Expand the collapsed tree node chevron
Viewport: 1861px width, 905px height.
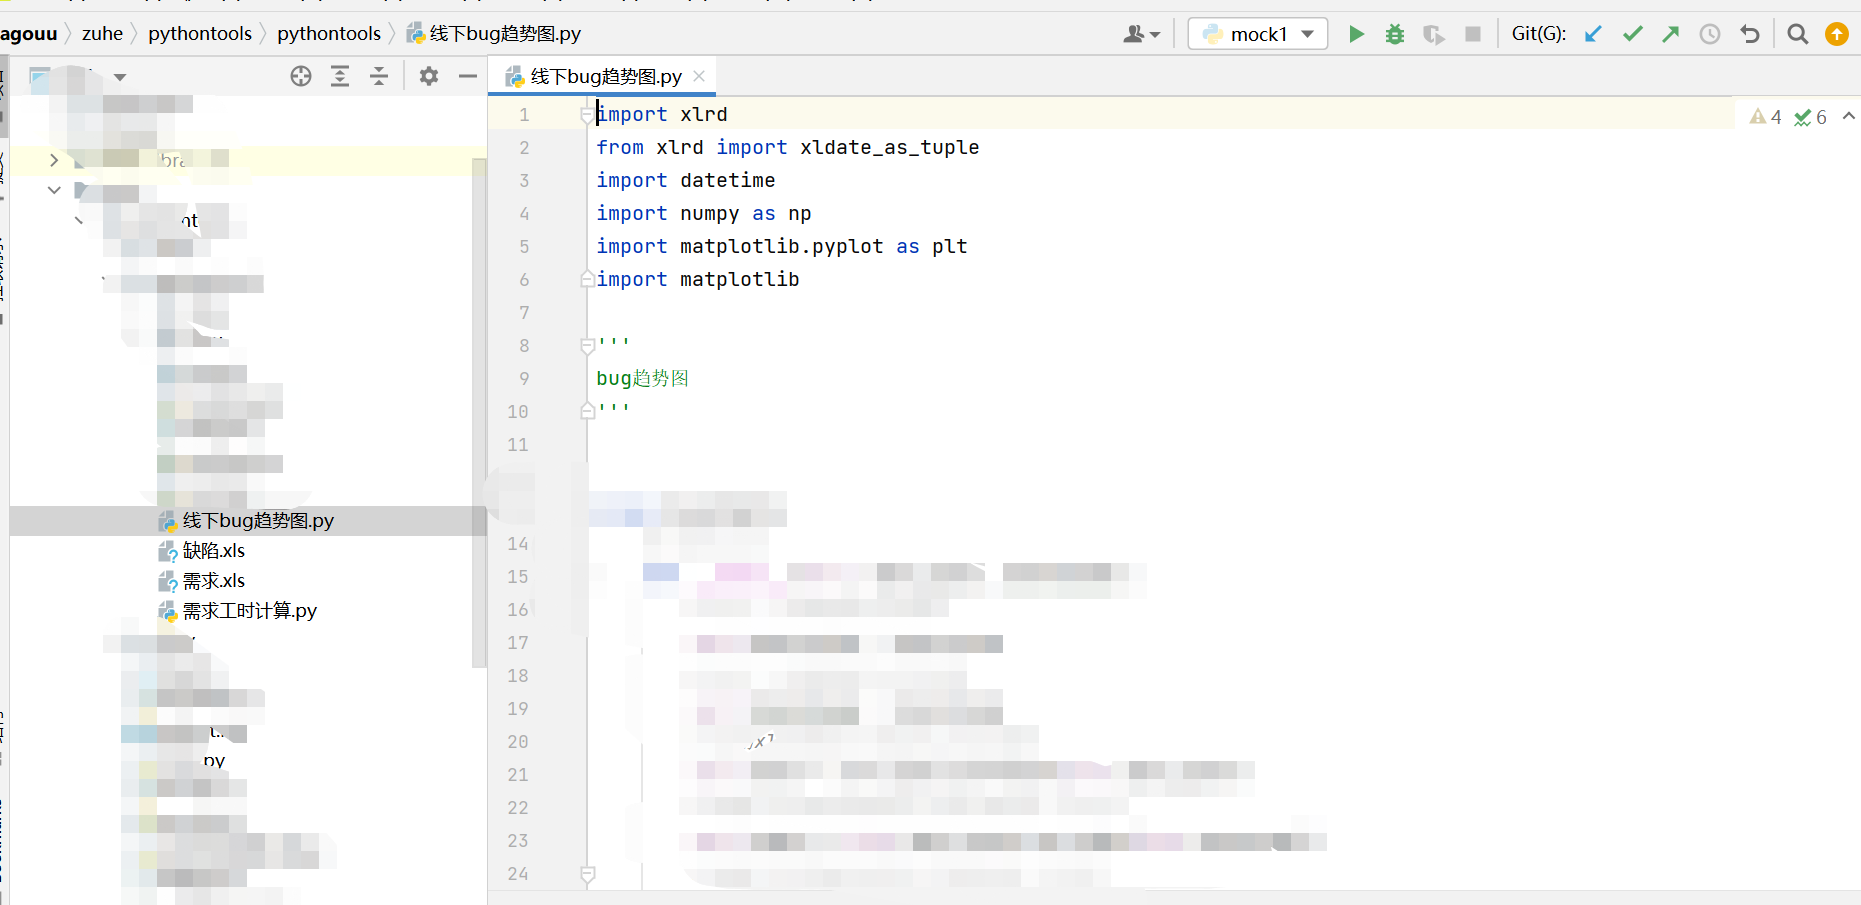pyautogui.click(x=54, y=160)
